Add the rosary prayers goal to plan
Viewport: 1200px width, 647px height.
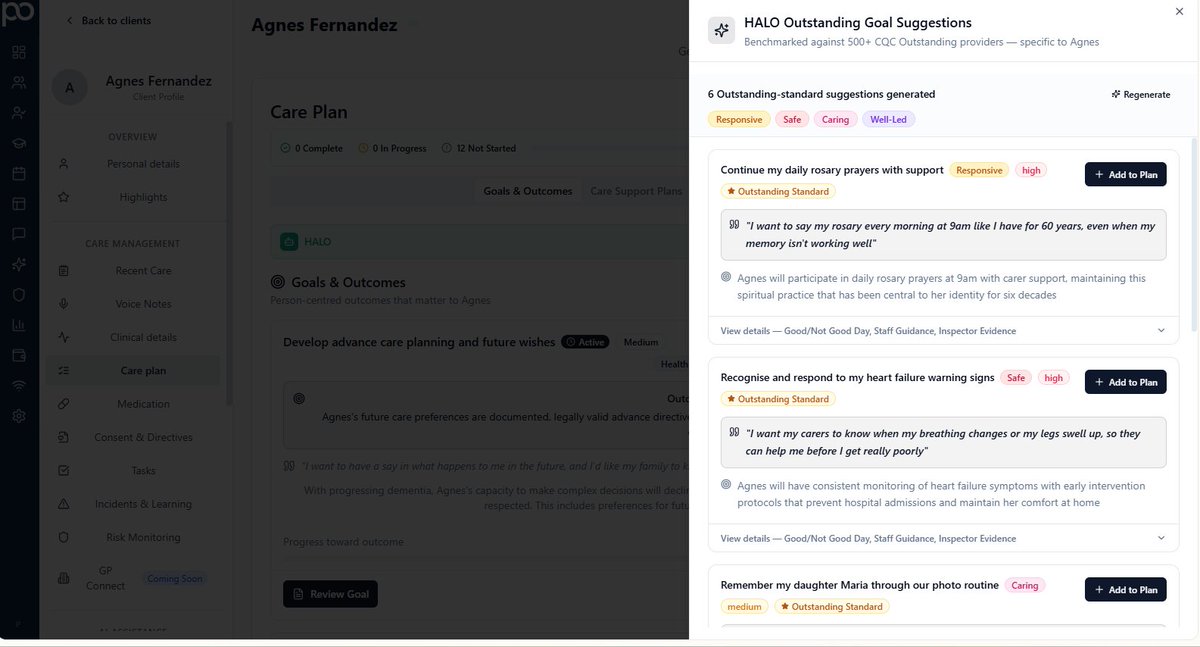point(1125,174)
